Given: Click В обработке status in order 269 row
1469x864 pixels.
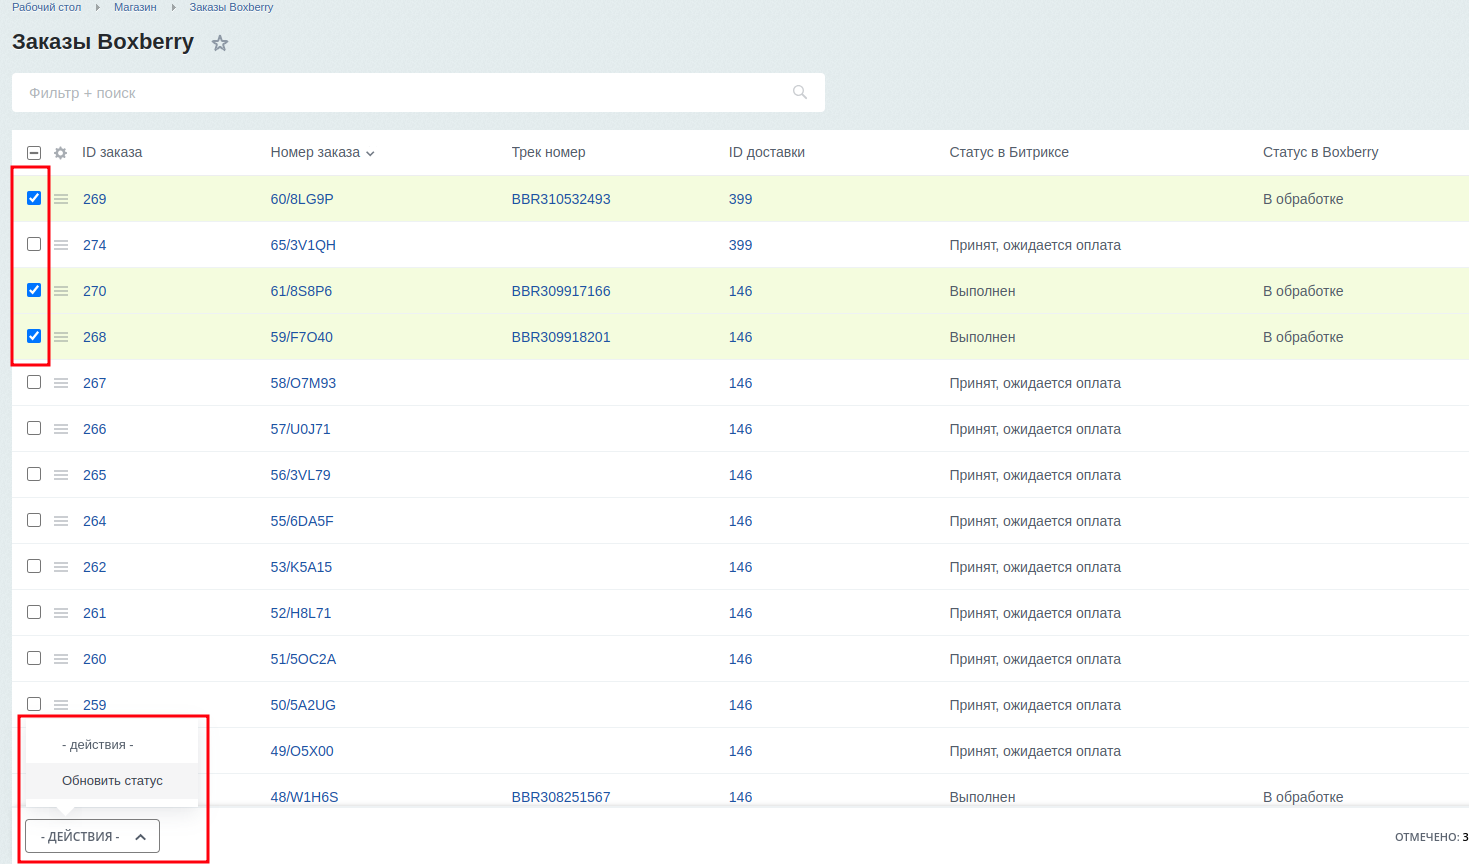Looking at the screenshot, I should coord(1303,199).
